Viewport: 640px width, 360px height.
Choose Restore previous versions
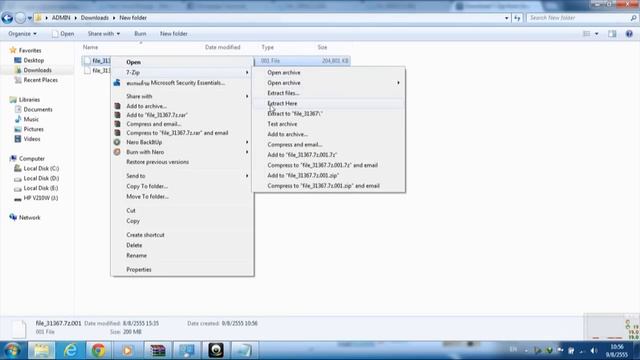coord(182,162)
